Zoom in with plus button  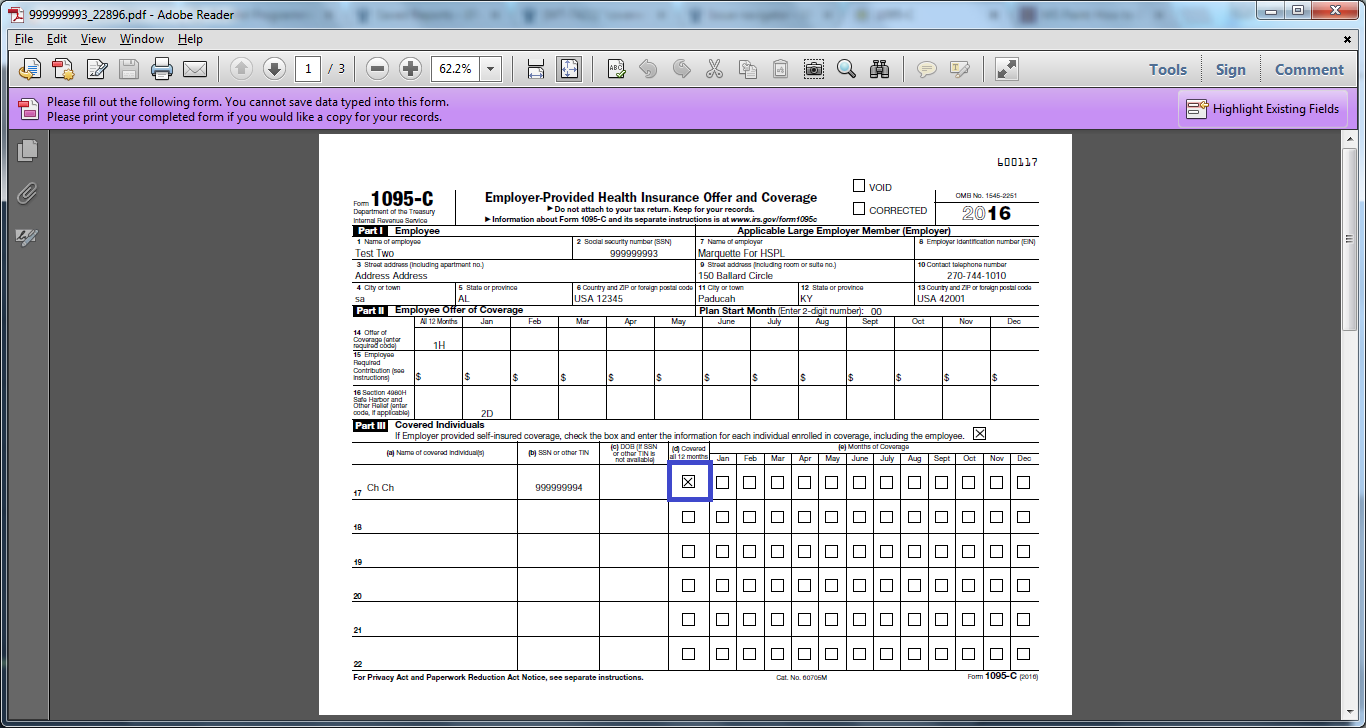410,69
